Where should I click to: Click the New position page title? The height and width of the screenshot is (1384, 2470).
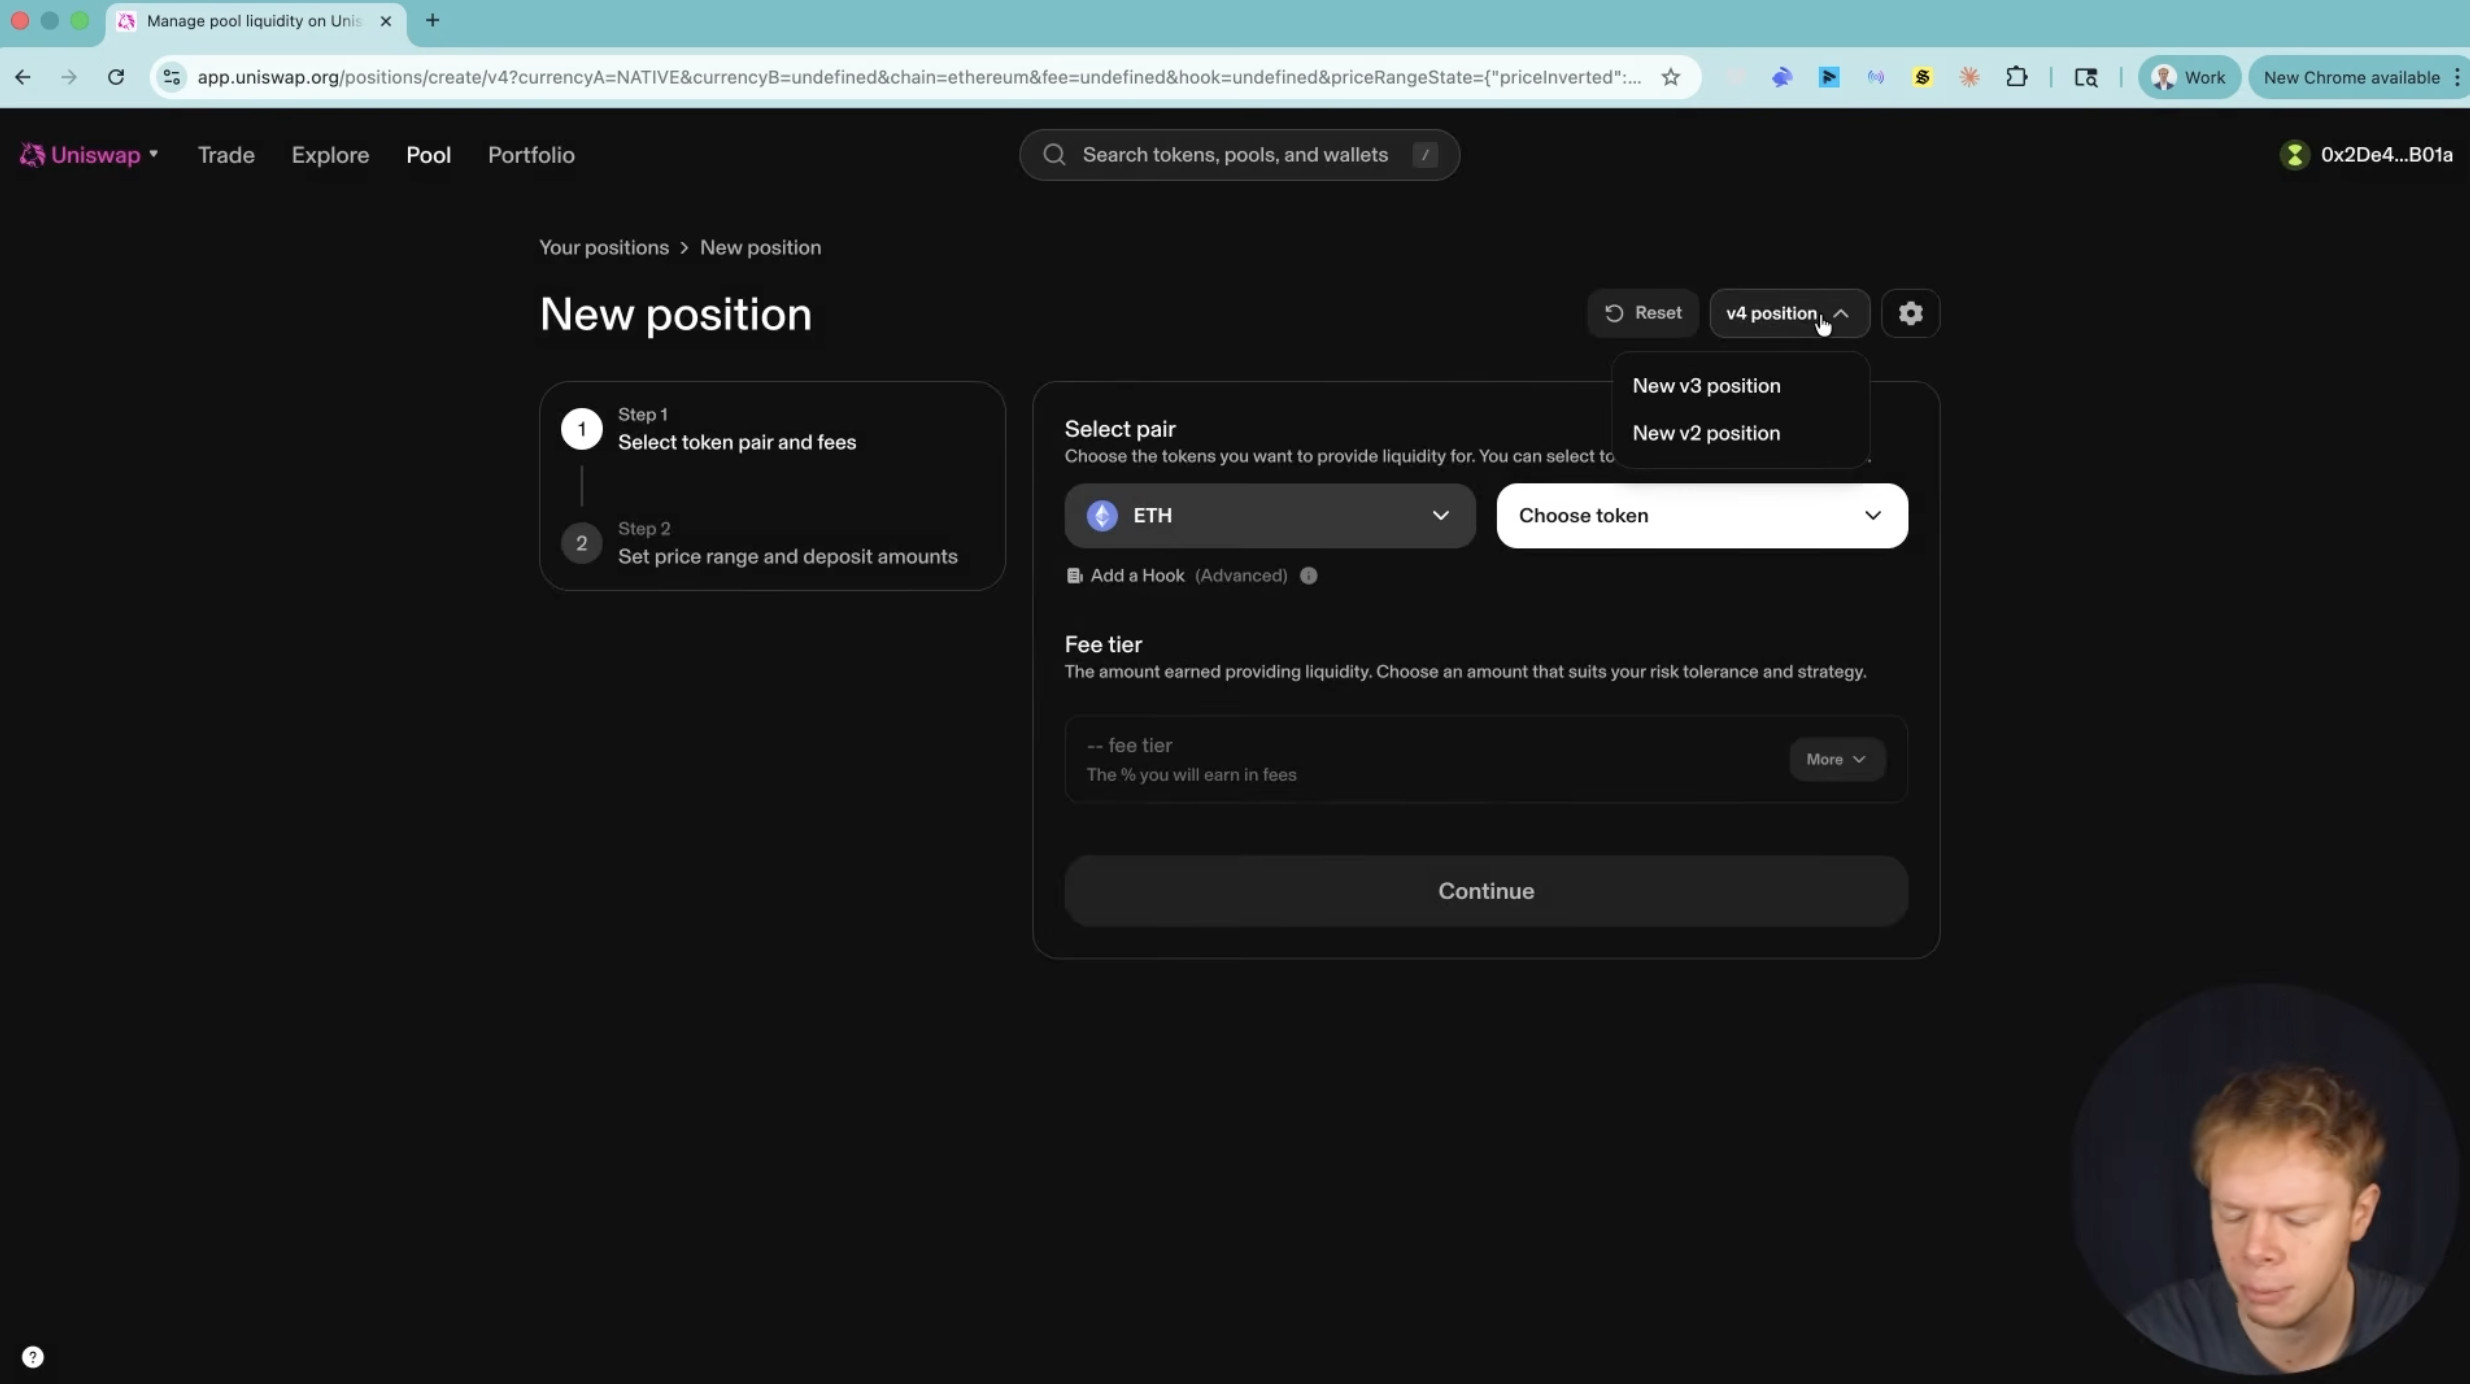click(676, 315)
